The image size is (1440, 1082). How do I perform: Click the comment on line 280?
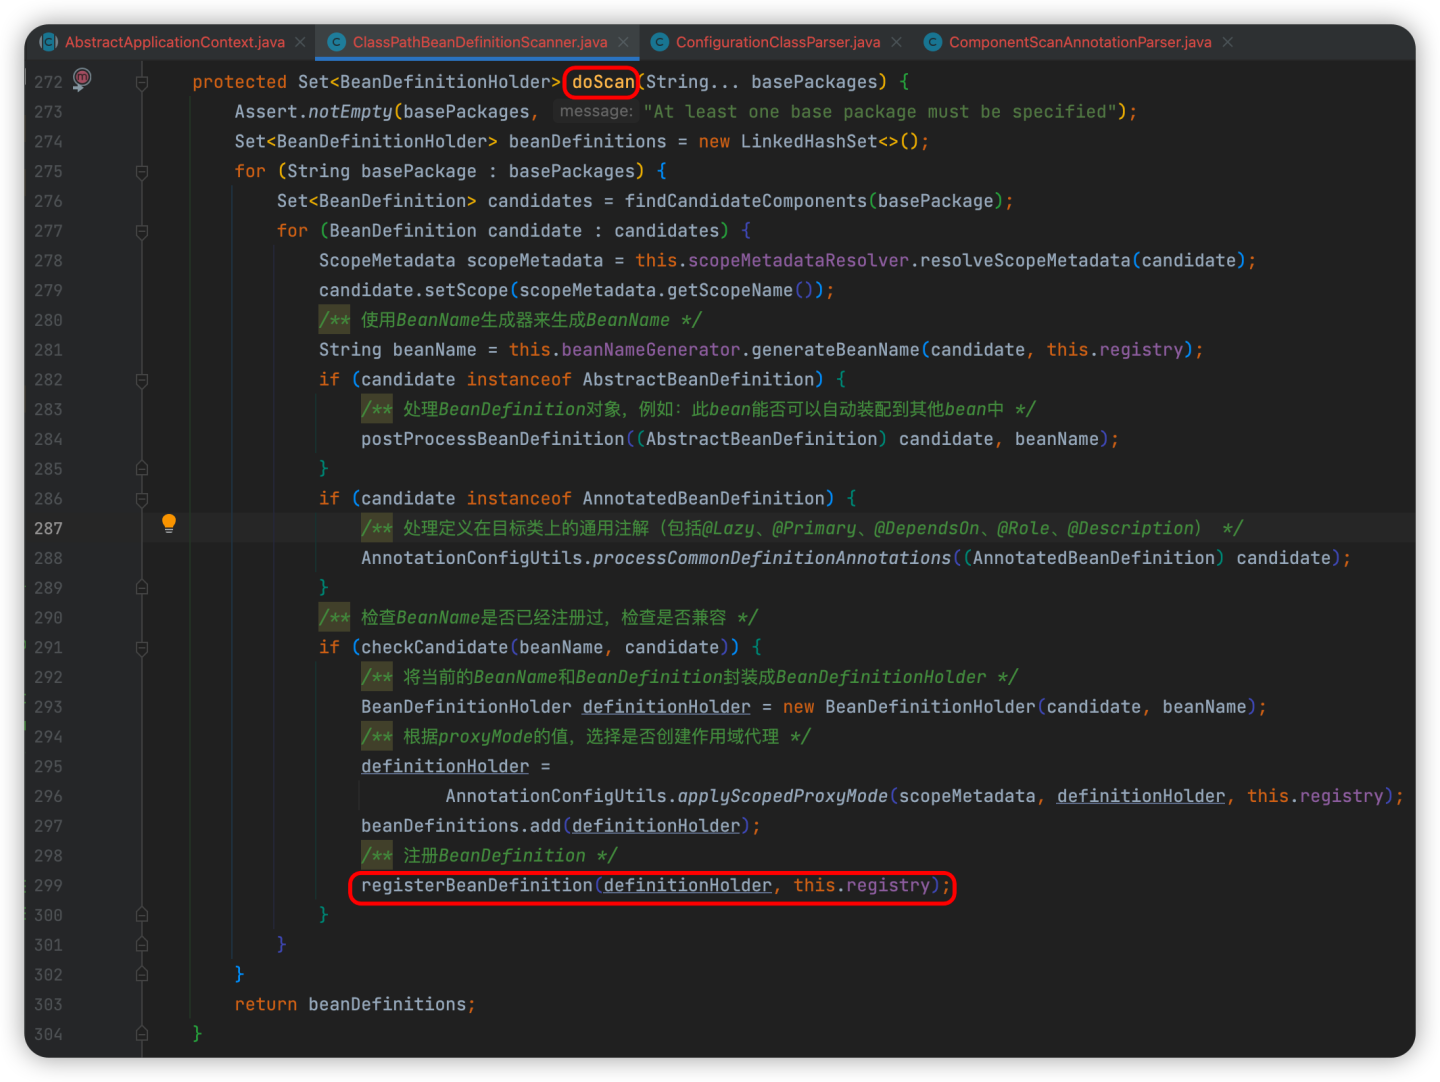(510, 320)
